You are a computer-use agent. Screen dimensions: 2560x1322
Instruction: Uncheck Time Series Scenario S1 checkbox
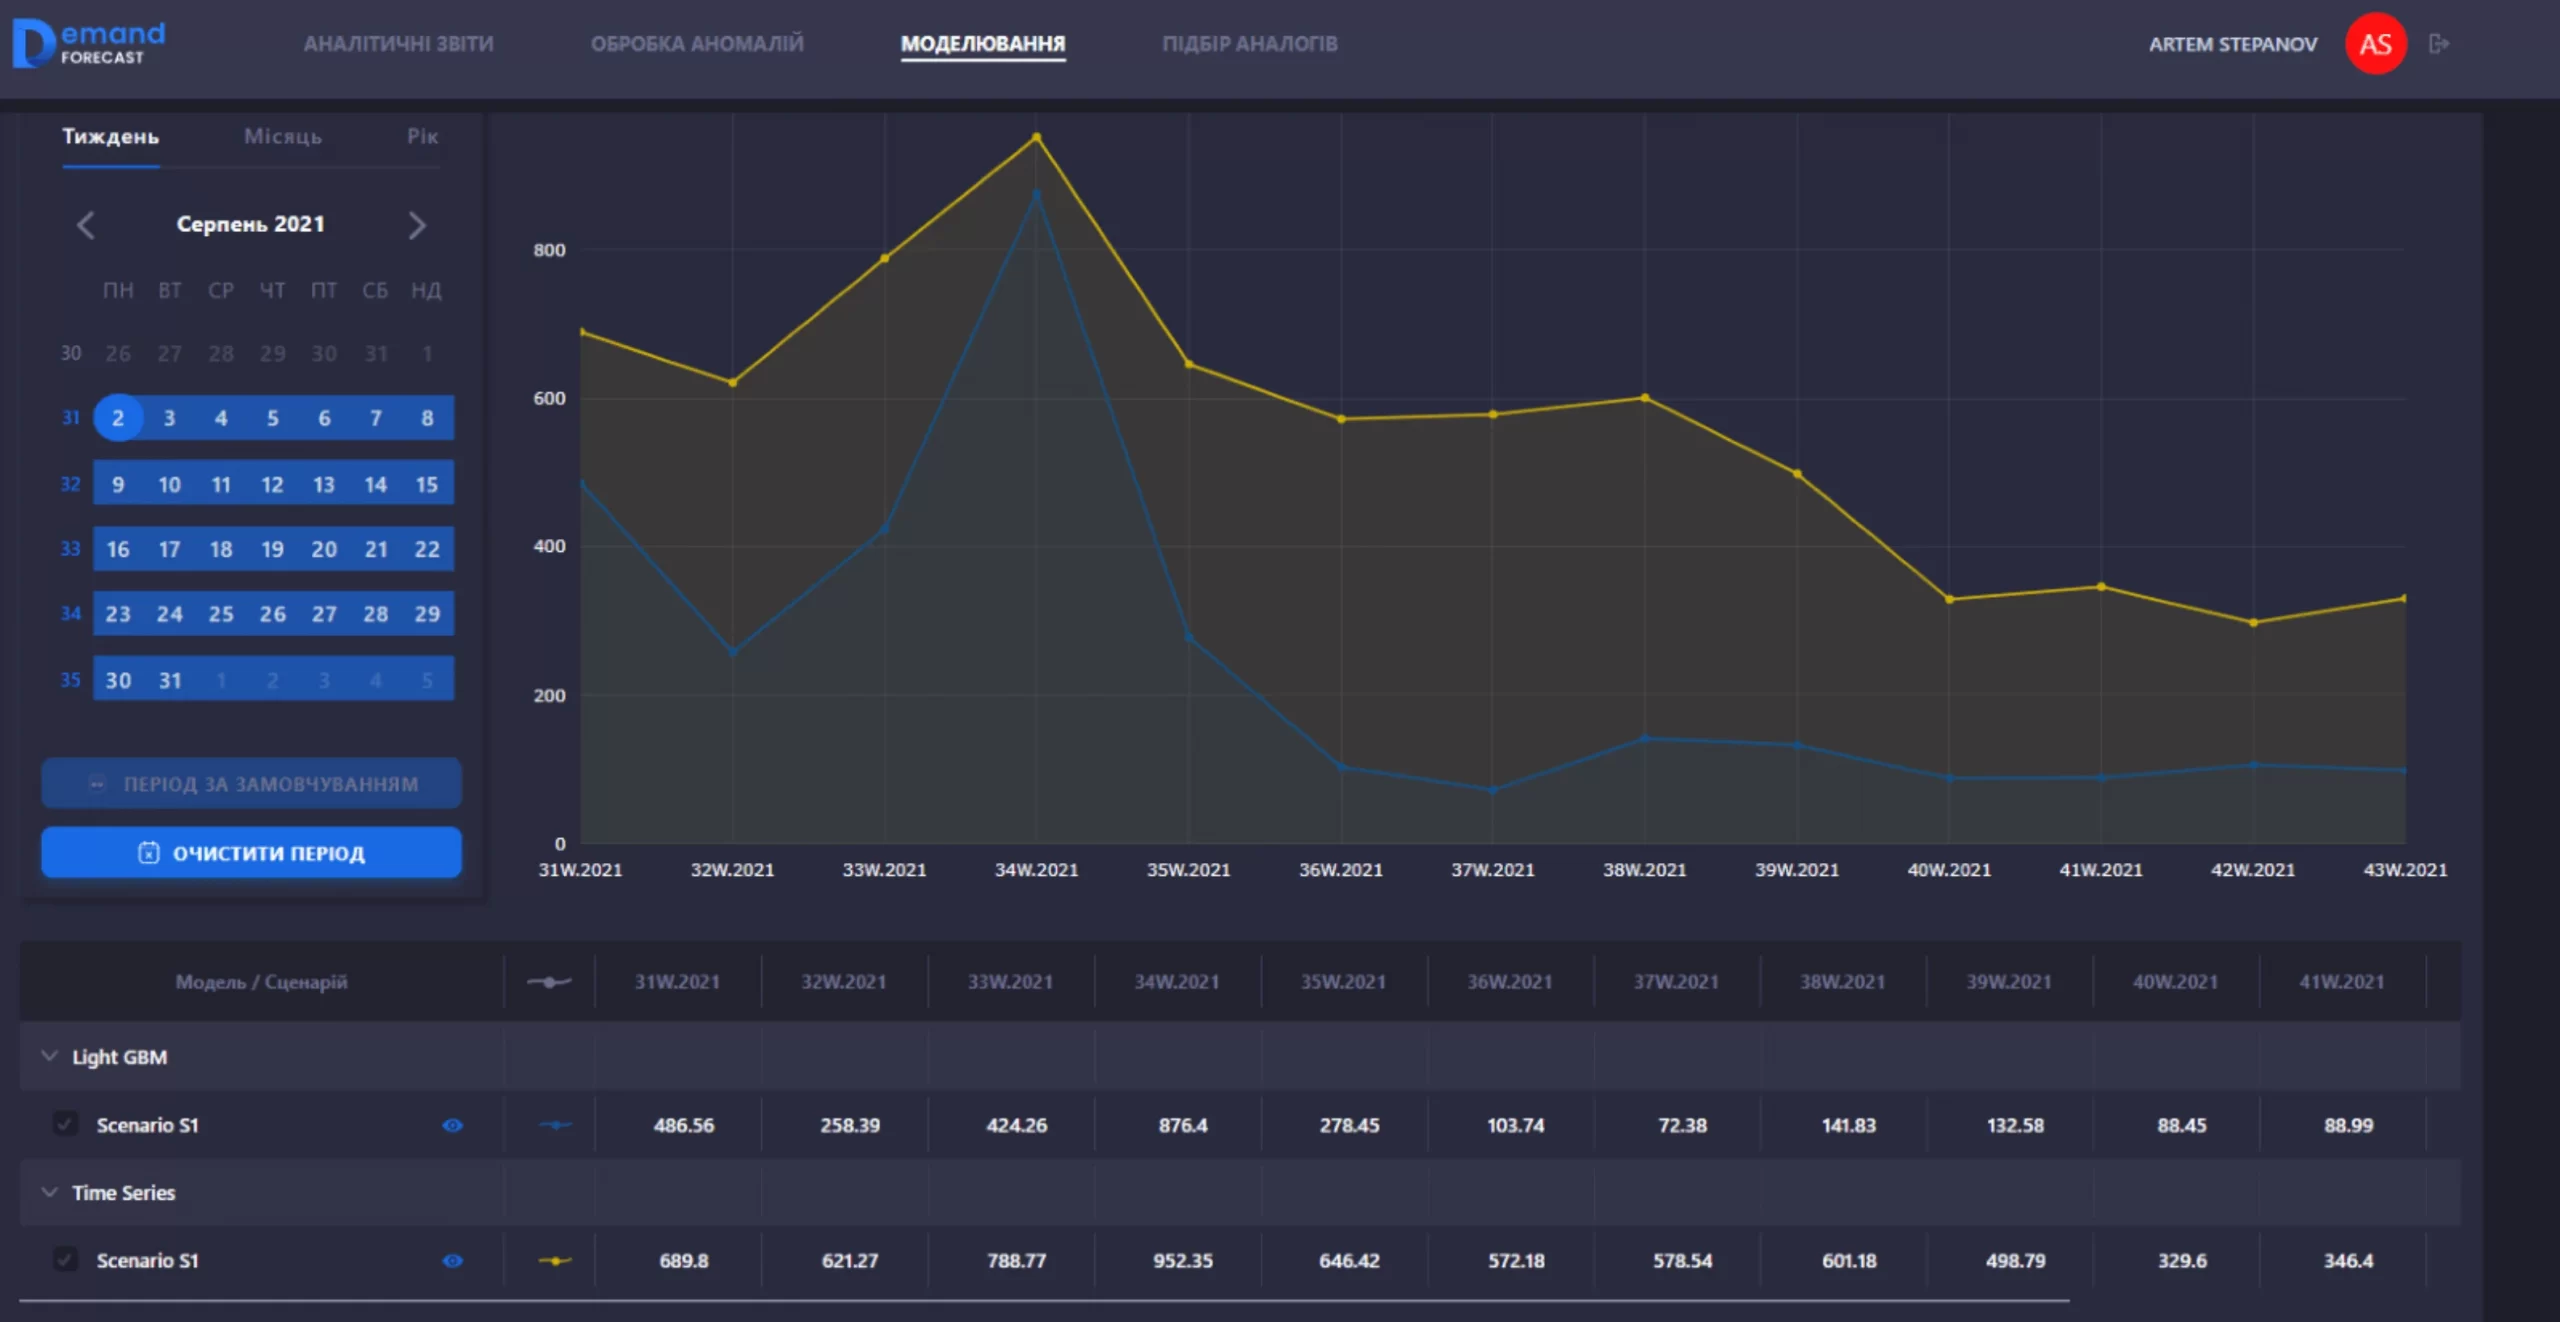(x=65, y=1259)
